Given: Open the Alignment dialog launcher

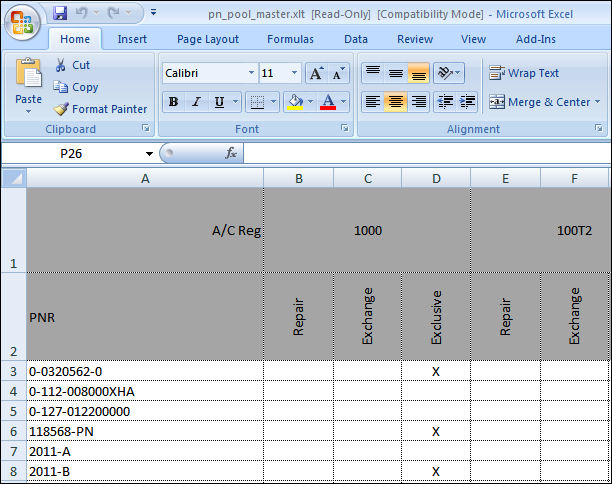Looking at the screenshot, I should coord(598,128).
